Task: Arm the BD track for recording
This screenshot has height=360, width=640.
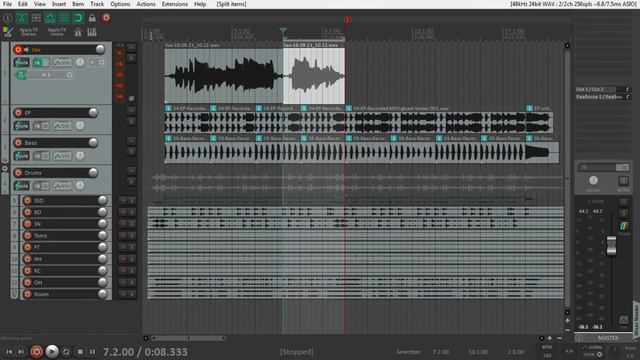Action: coord(27,212)
